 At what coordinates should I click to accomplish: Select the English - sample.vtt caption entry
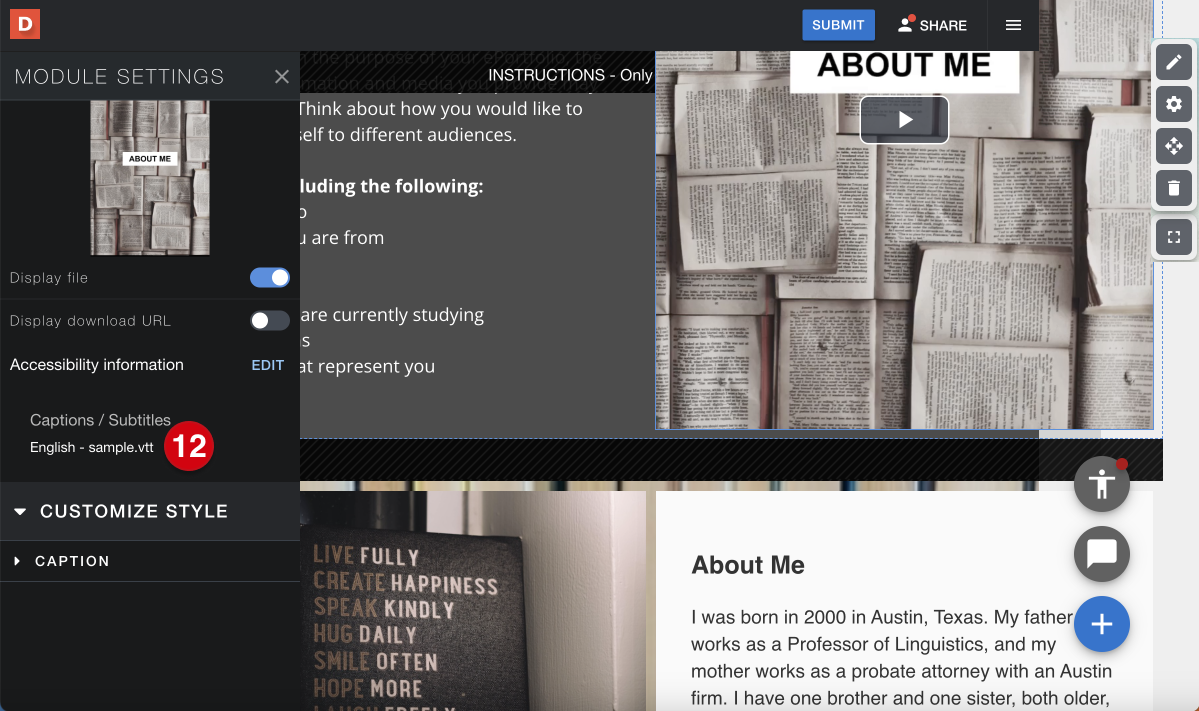(92, 447)
